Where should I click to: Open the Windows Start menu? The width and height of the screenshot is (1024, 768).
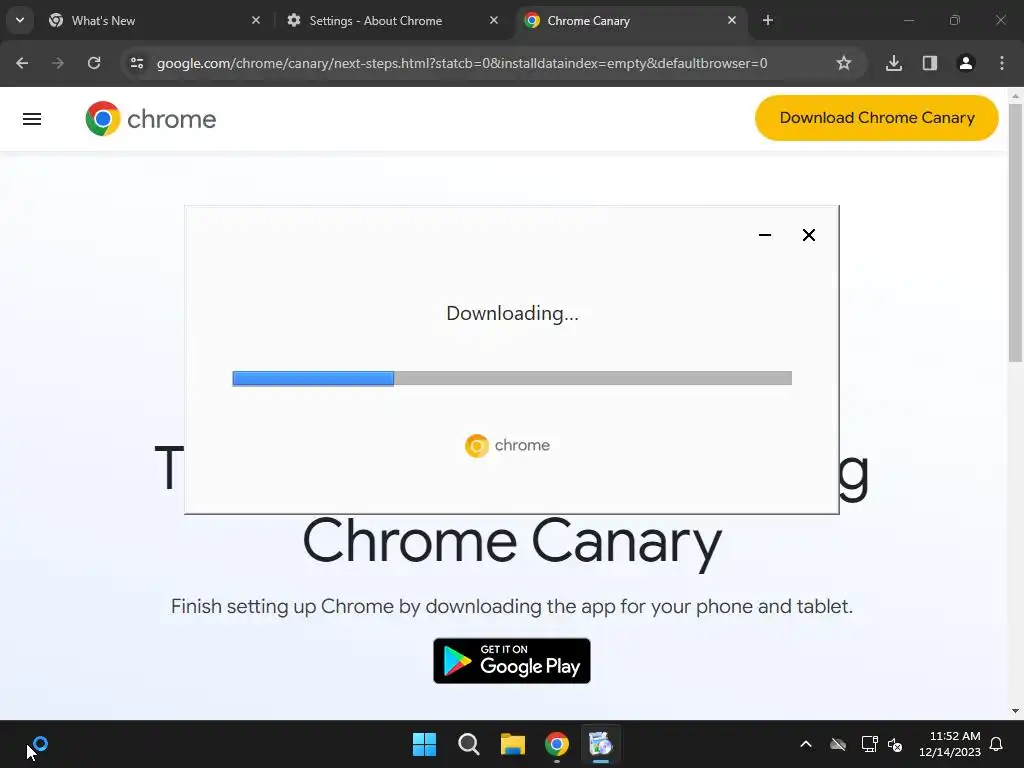coord(424,744)
